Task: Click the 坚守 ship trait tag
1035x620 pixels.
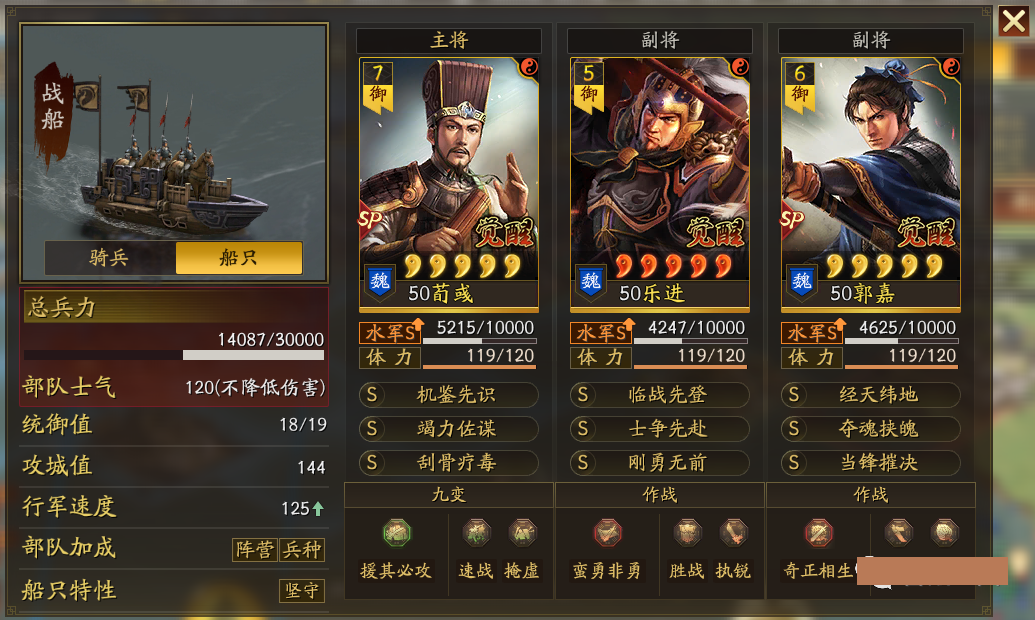Action: [x=302, y=590]
